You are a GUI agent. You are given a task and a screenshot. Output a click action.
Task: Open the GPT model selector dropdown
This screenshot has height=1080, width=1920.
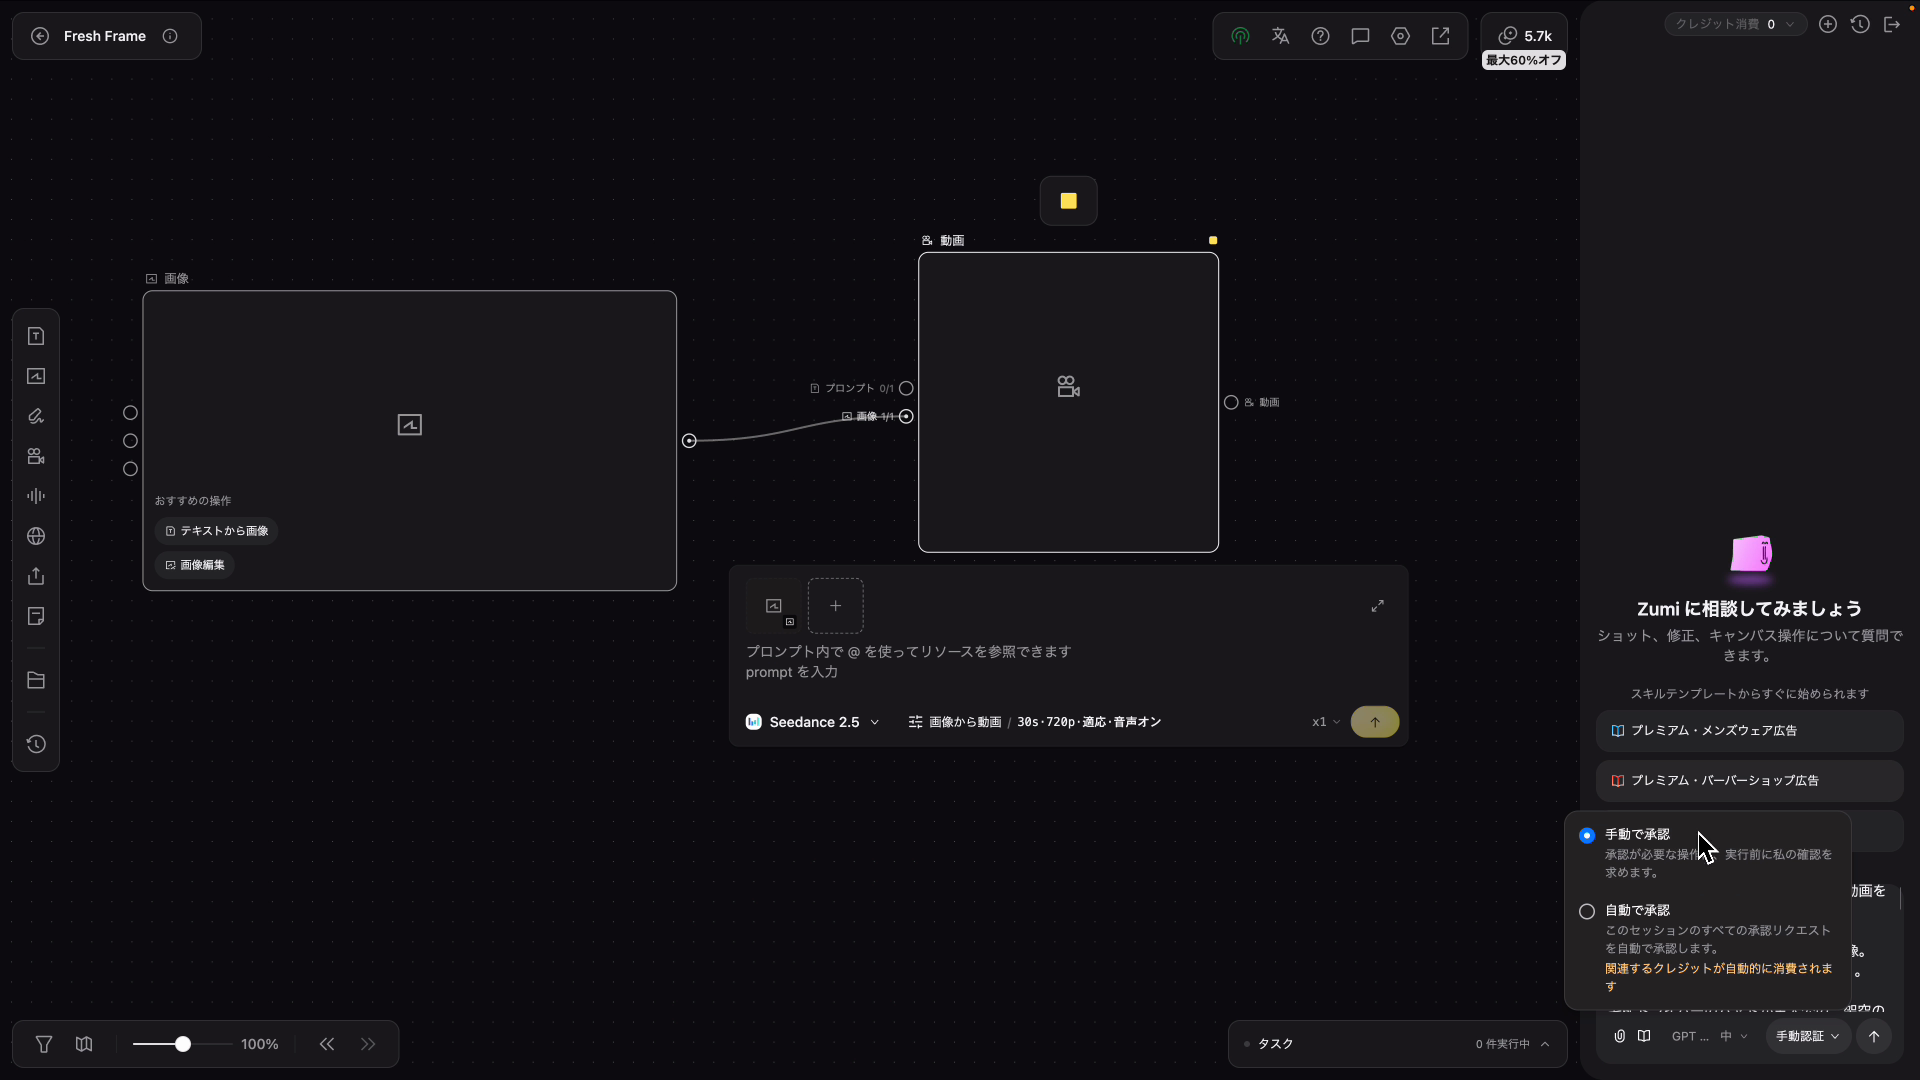tap(1710, 1036)
